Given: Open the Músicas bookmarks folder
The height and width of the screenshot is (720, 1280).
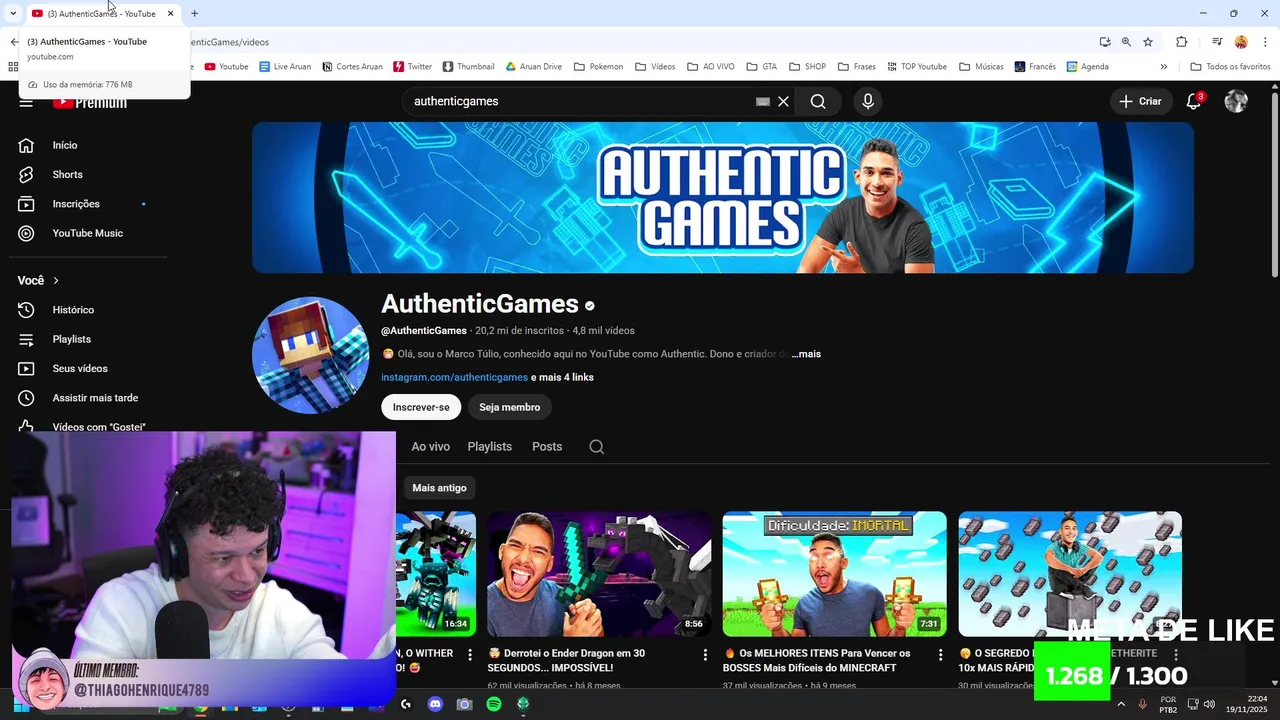Looking at the screenshot, I should 981,66.
